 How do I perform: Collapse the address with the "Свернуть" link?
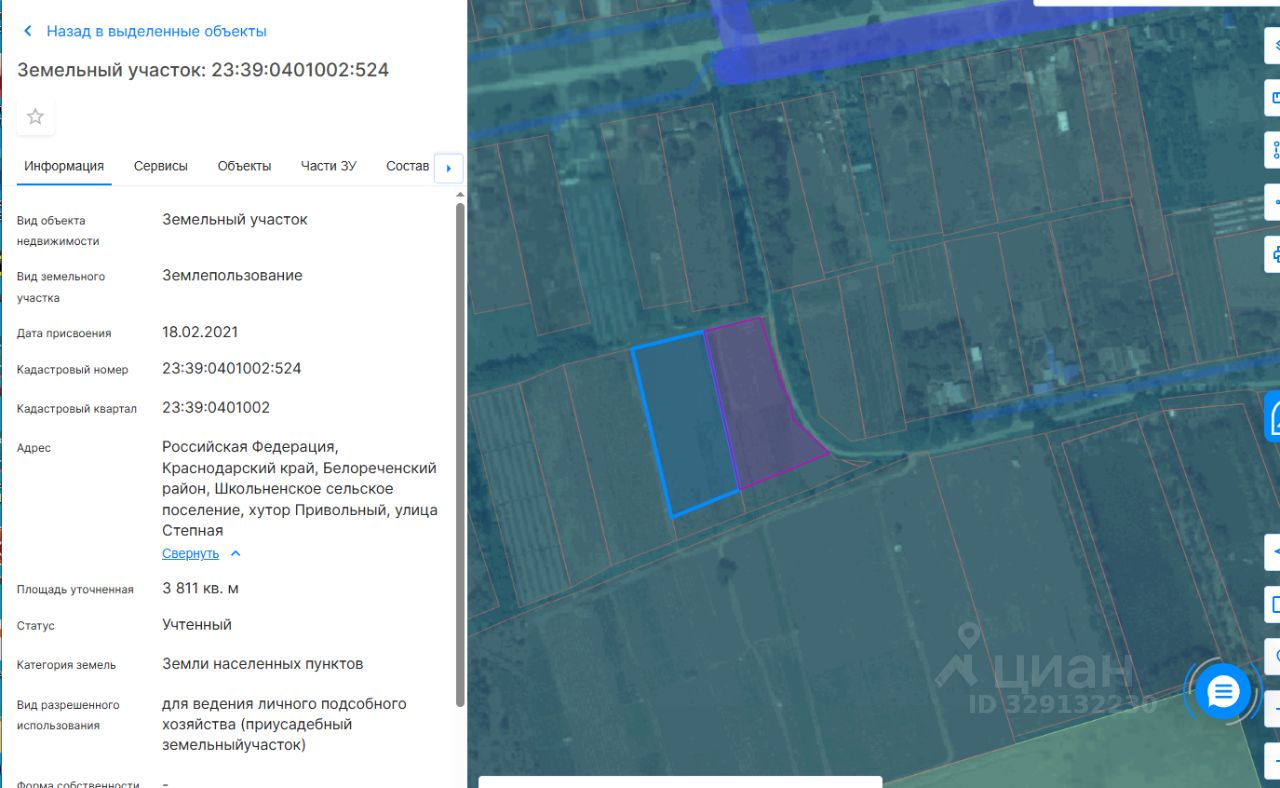click(x=201, y=553)
